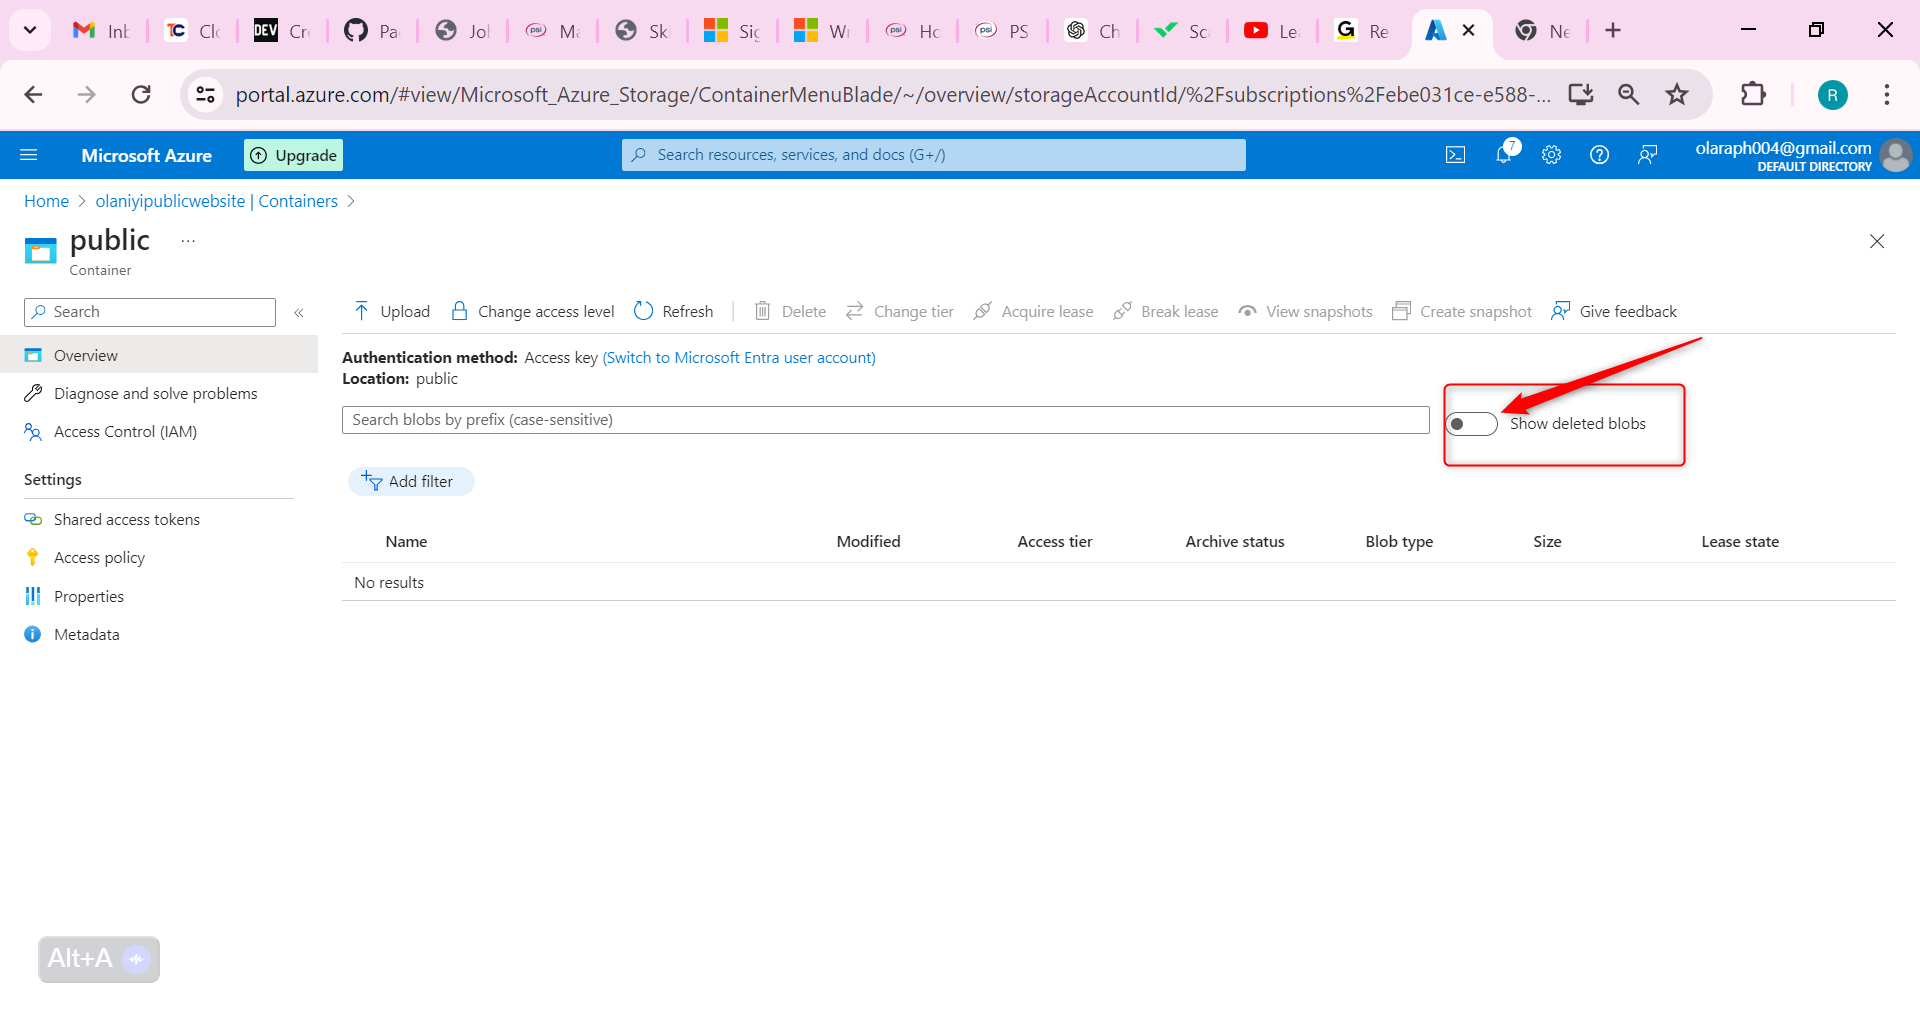Viewport: 1920px width, 1020px height.
Task: Sort by the Archive status column header
Action: click(x=1235, y=542)
